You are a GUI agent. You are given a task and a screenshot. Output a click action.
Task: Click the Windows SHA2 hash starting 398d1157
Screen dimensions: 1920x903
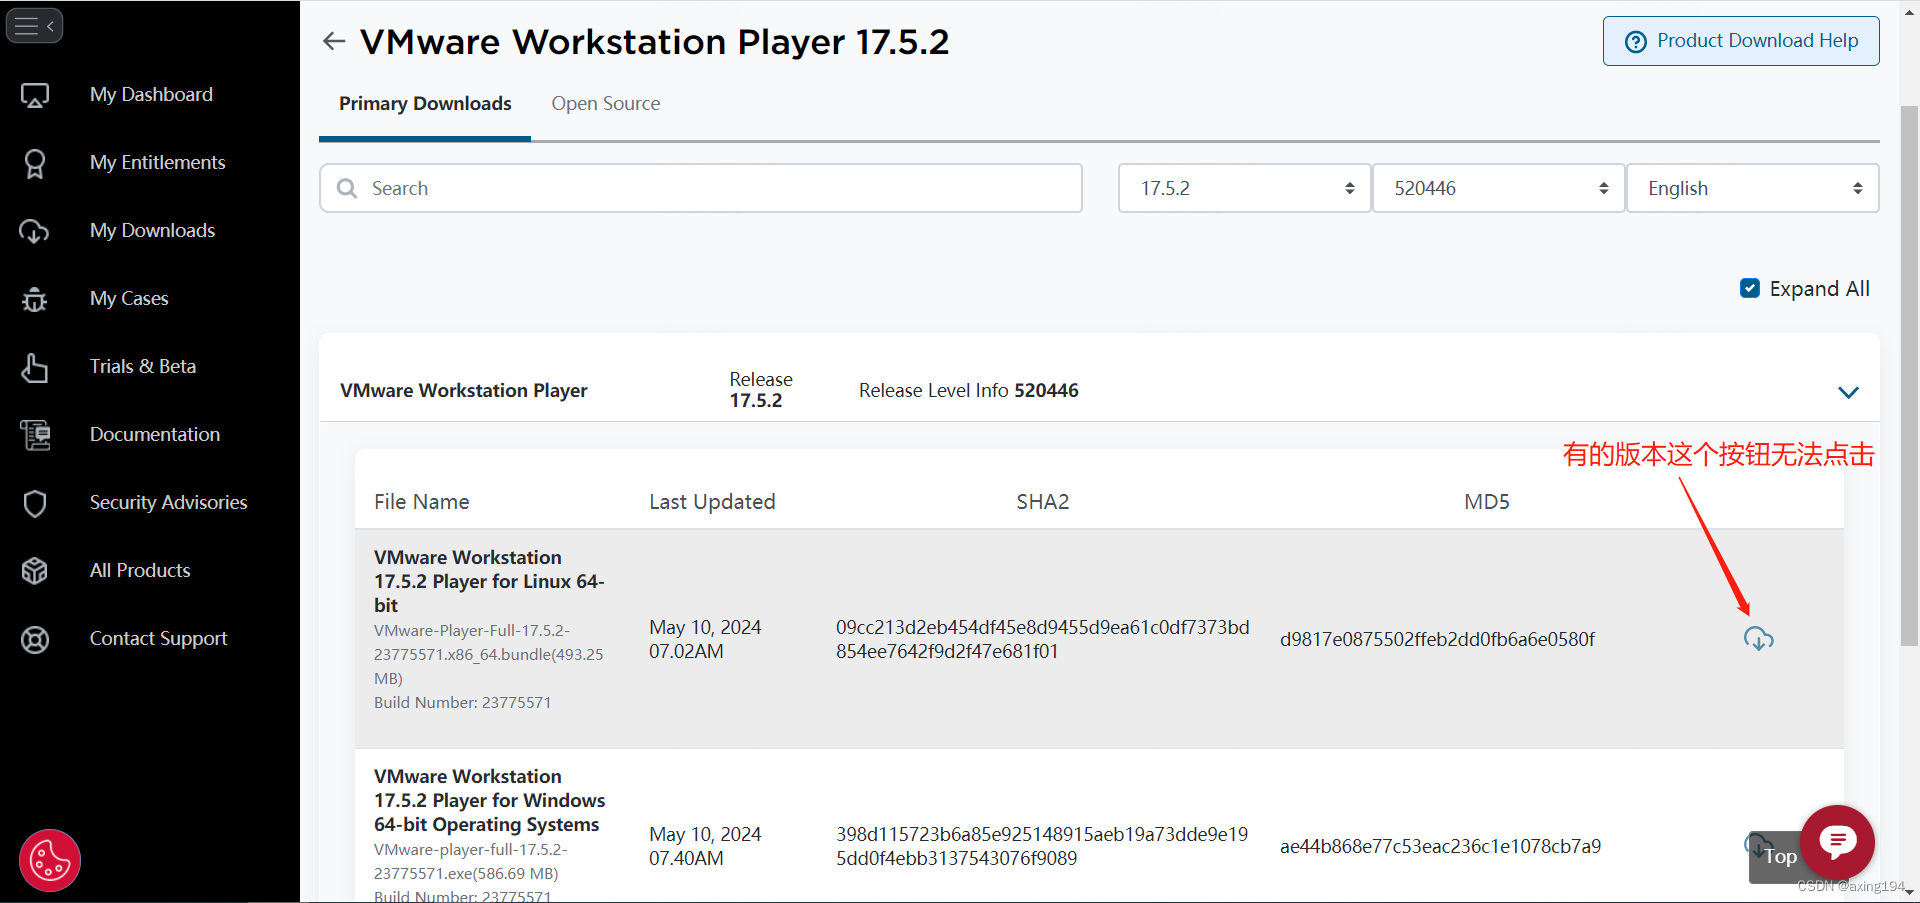1042,846
